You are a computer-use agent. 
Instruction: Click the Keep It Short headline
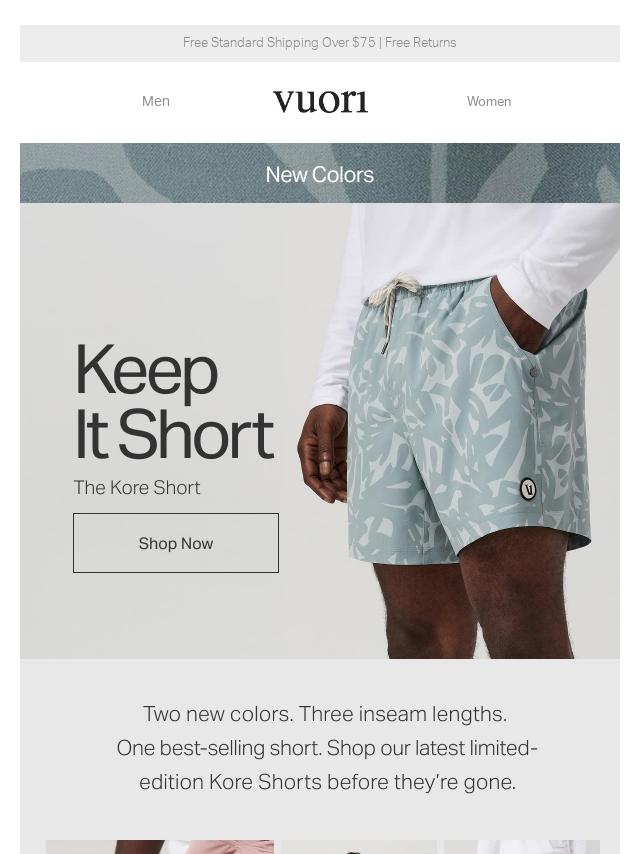pos(174,402)
